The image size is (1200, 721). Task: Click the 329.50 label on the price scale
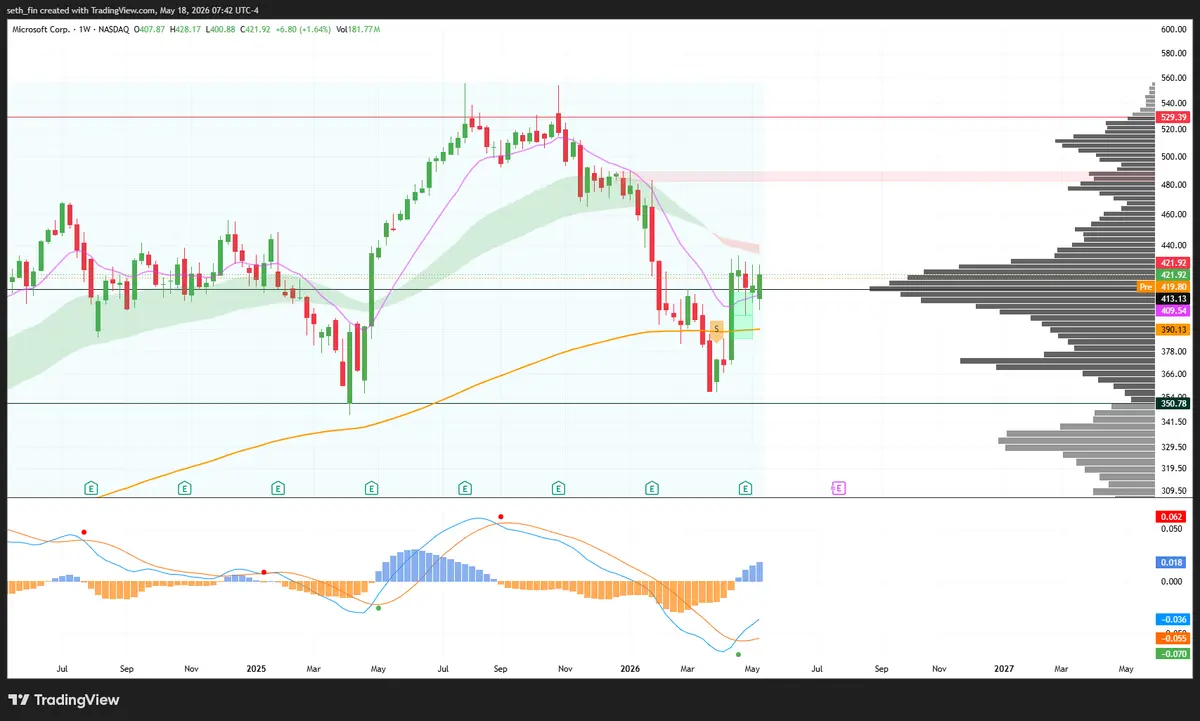coord(1173,447)
